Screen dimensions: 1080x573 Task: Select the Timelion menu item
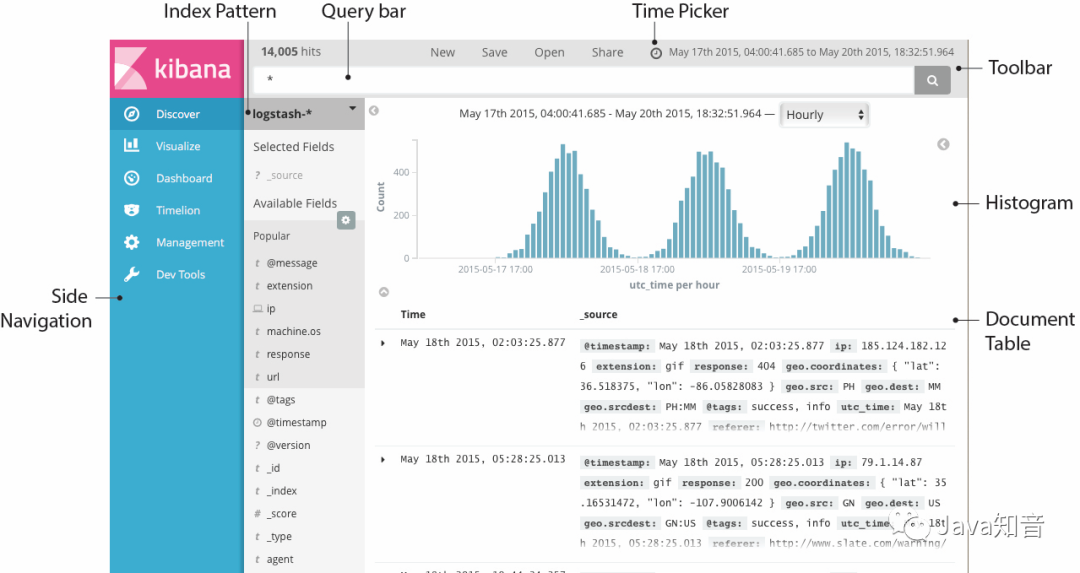[x=177, y=210]
